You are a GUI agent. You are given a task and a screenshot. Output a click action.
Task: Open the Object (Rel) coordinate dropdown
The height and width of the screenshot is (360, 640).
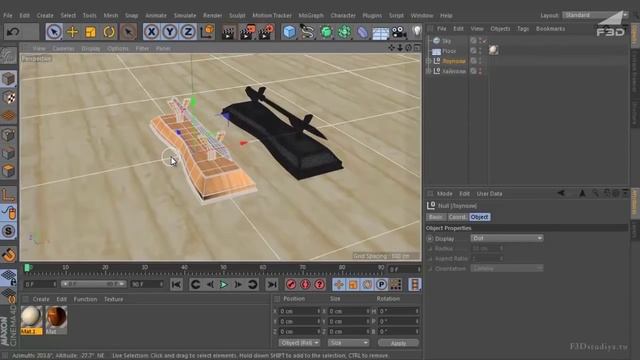(299, 342)
